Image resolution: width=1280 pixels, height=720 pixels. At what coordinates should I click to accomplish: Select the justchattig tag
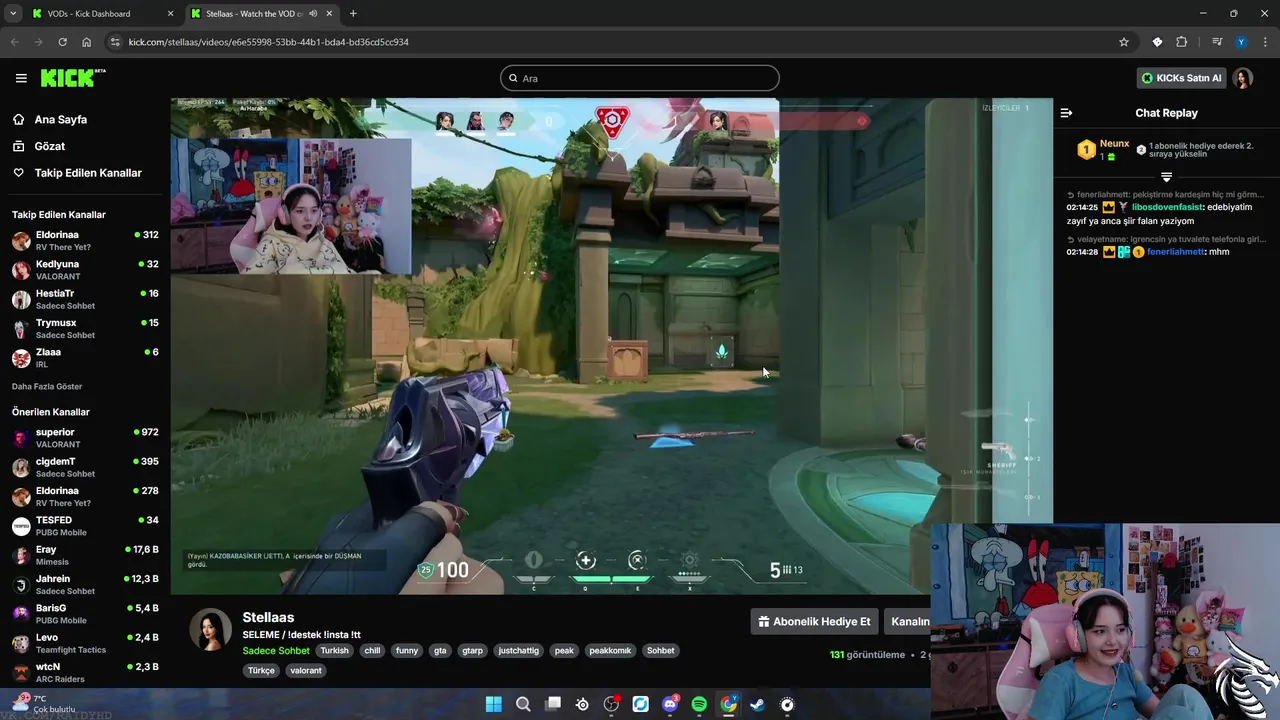(x=518, y=650)
